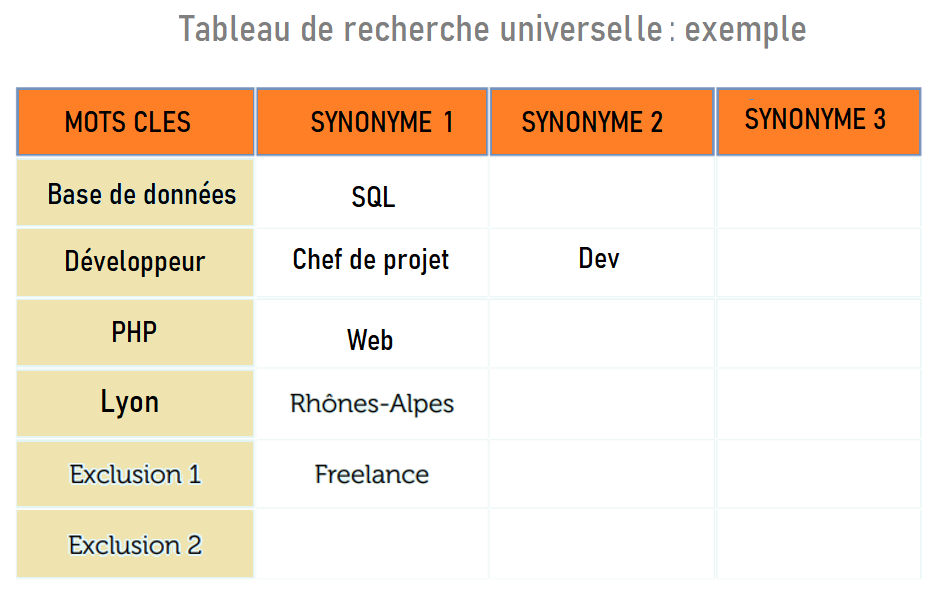Click empty Synonyme 3 cell in Lyon row
This screenshot has height=593, width=938.
tap(818, 403)
